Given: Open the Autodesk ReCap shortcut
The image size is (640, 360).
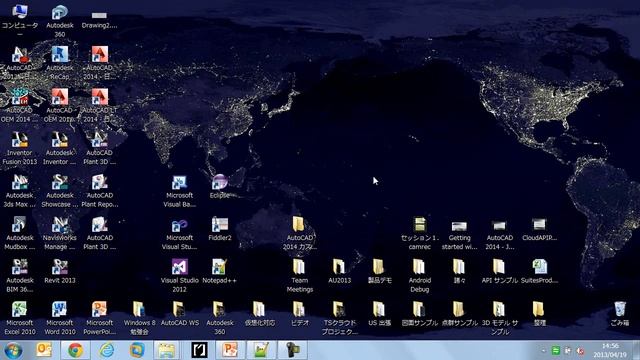Looking at the screenshot, I should 60,62.
